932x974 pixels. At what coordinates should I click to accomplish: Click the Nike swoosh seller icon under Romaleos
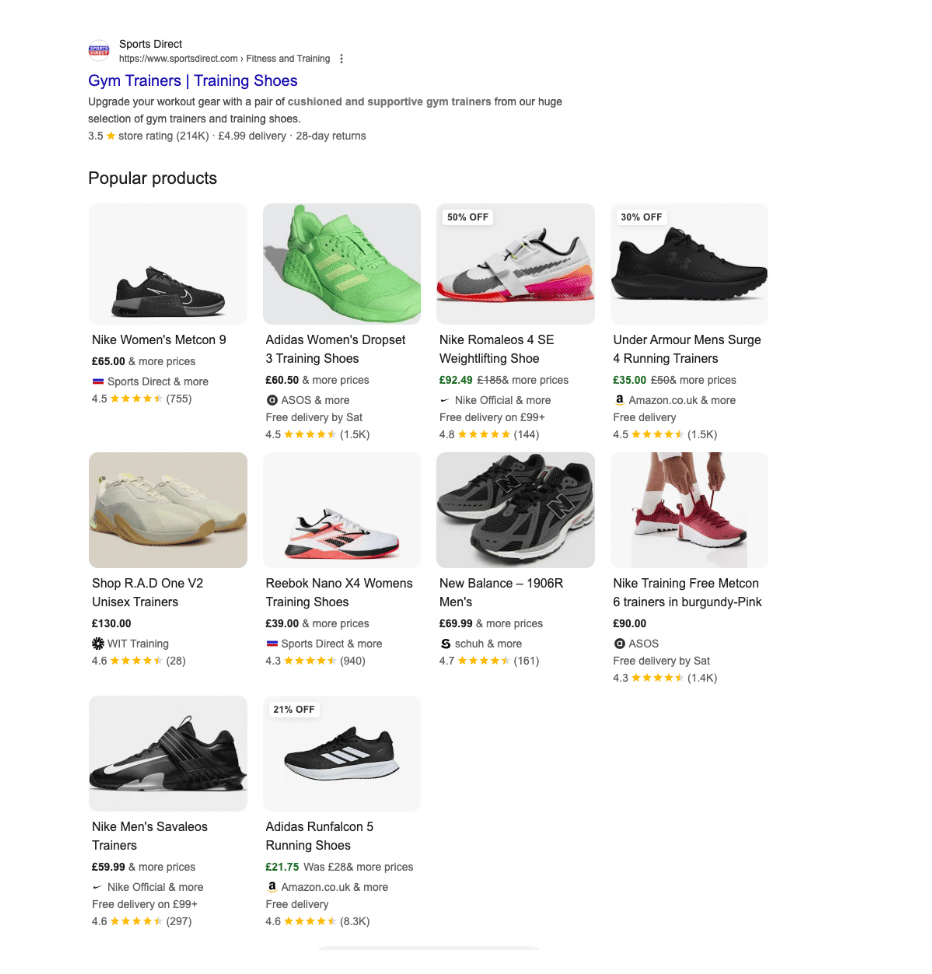click(445, 400)
